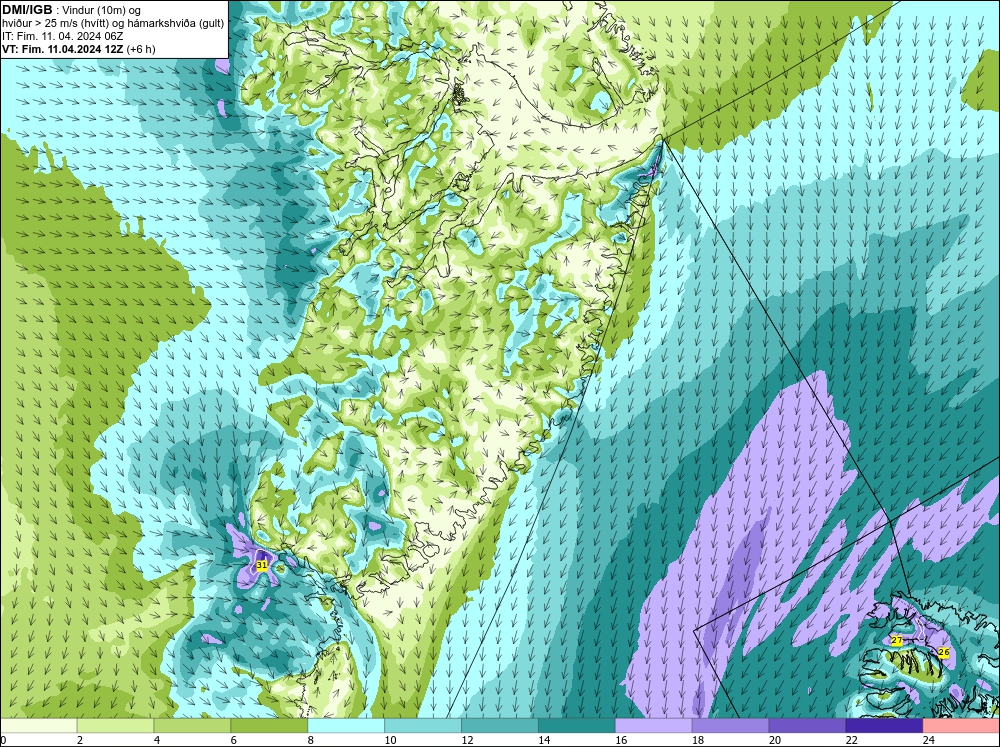
Task: Click the 4–6 m/s green legend swatch
Action: 192,726
